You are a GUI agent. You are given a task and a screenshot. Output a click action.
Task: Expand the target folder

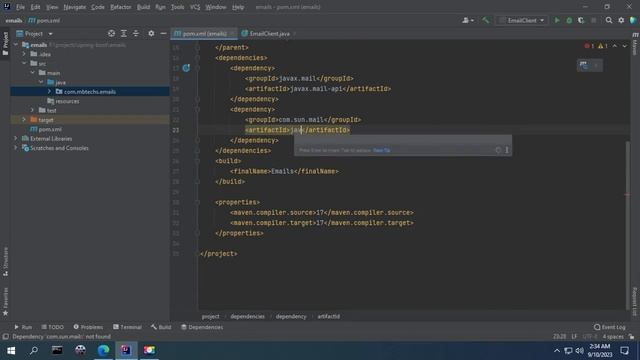point(24,120)
